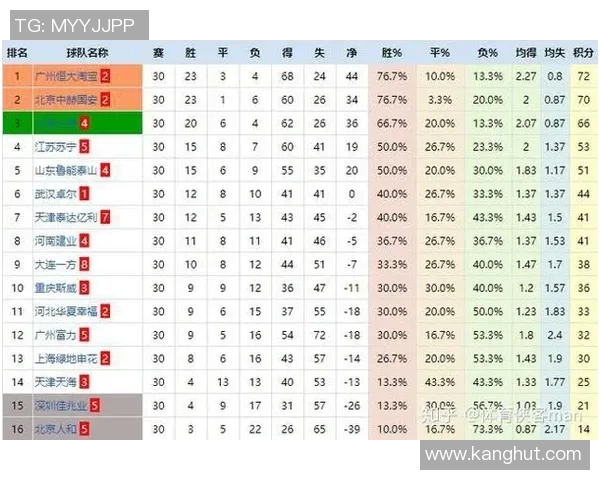Viewport: 600px width, 480px height.
Task: Click red badge next to 天津泰达亿利
Action: 105,217
